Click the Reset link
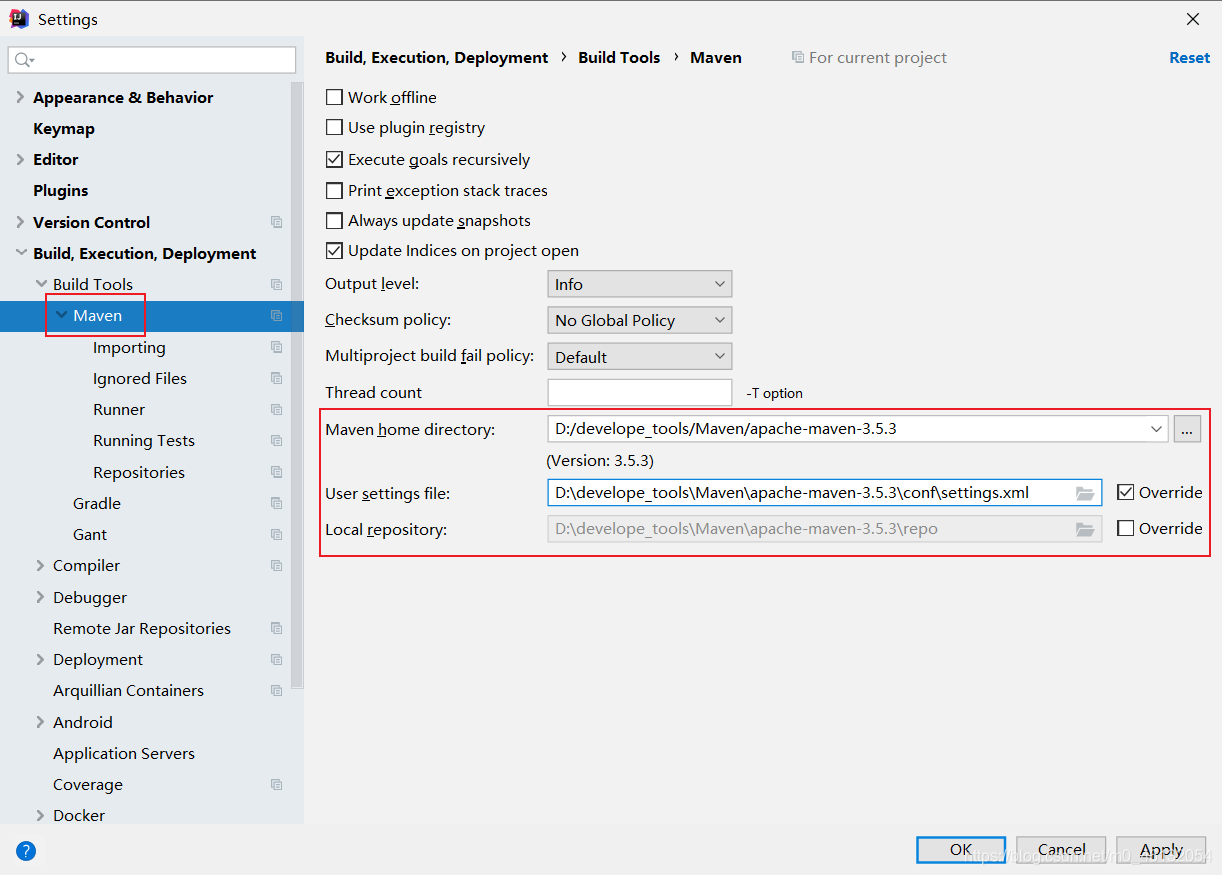Viewport: 1222px width, 875px height. click(x=1190, y=58)
